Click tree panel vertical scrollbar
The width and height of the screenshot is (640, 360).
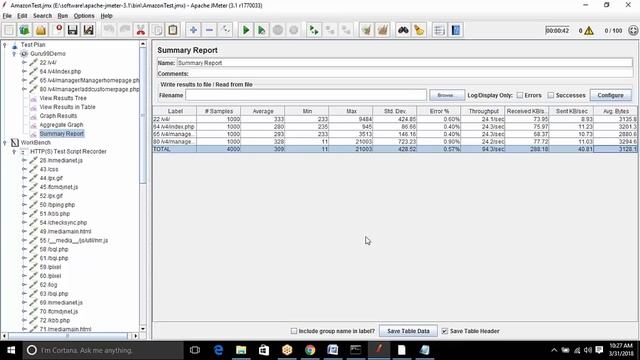(x=142, y=116)
